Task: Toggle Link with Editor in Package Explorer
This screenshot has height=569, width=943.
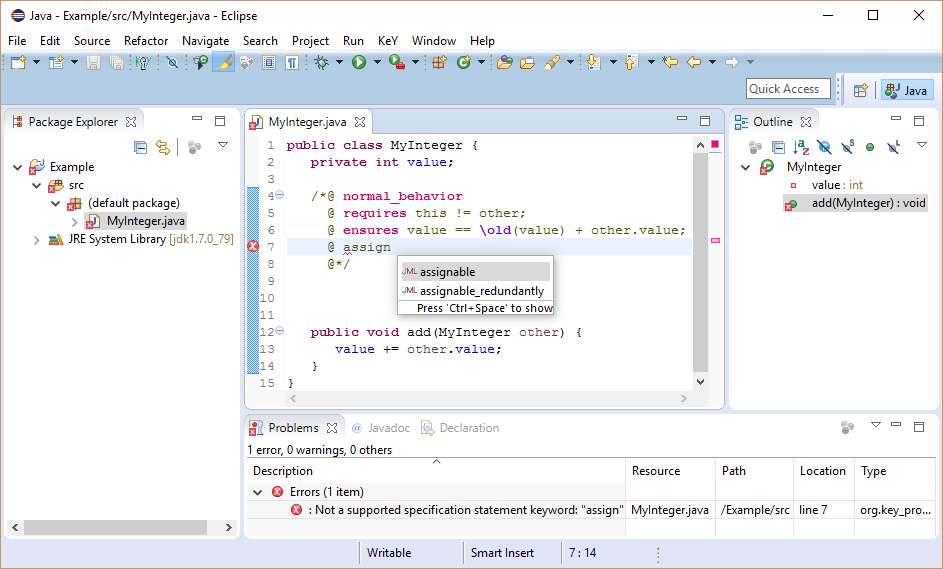Action: (163, 147)
